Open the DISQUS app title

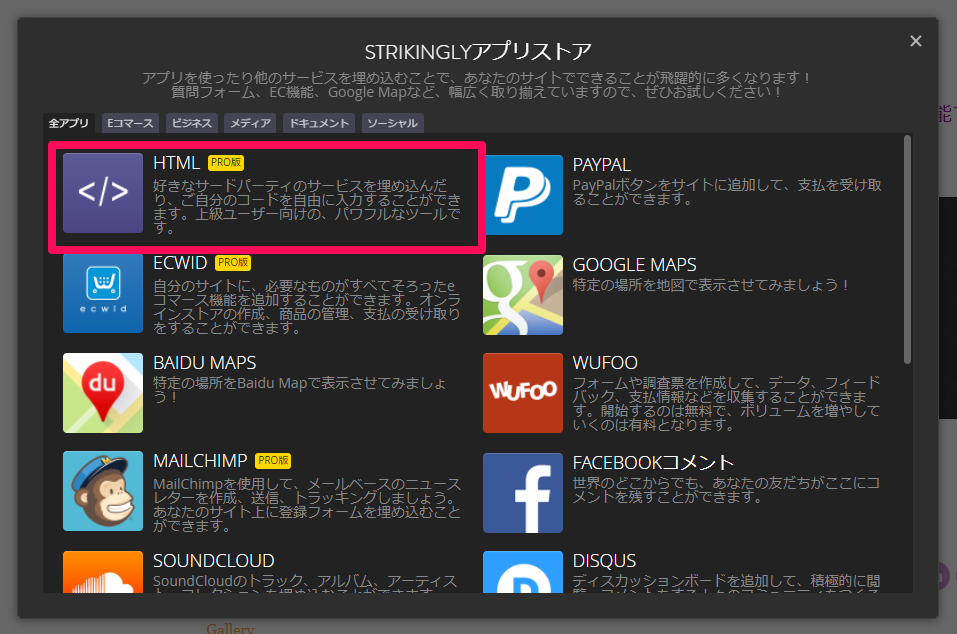(604, 561)
